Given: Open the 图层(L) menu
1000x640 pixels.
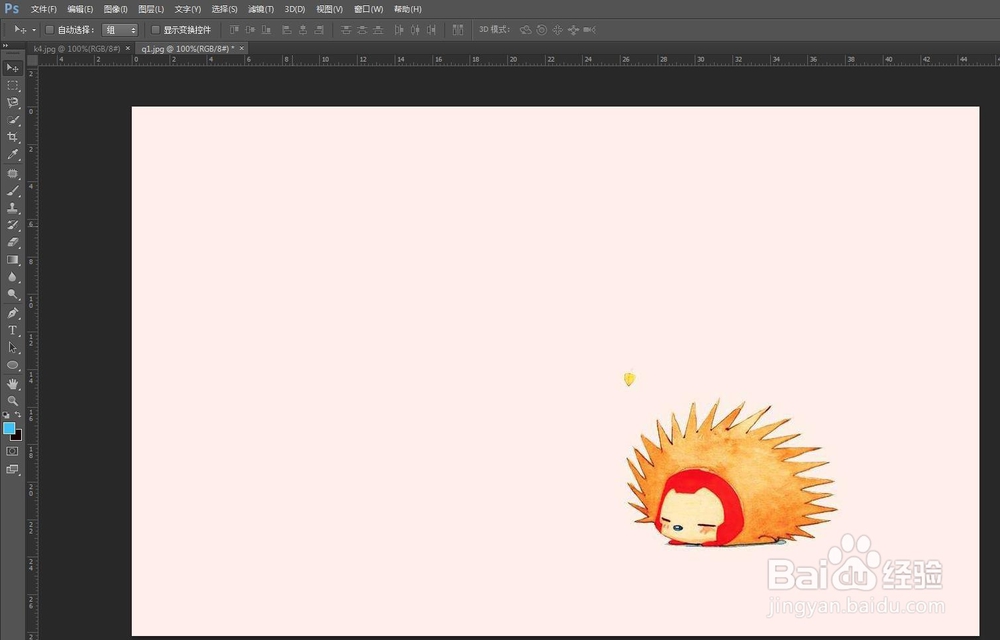Looking at the screenshot, I should pos(151,9).
